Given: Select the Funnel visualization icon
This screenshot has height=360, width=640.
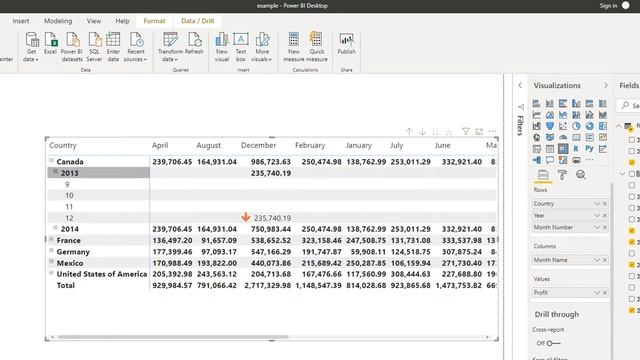Looking at the screenshot, I should 550,126.
